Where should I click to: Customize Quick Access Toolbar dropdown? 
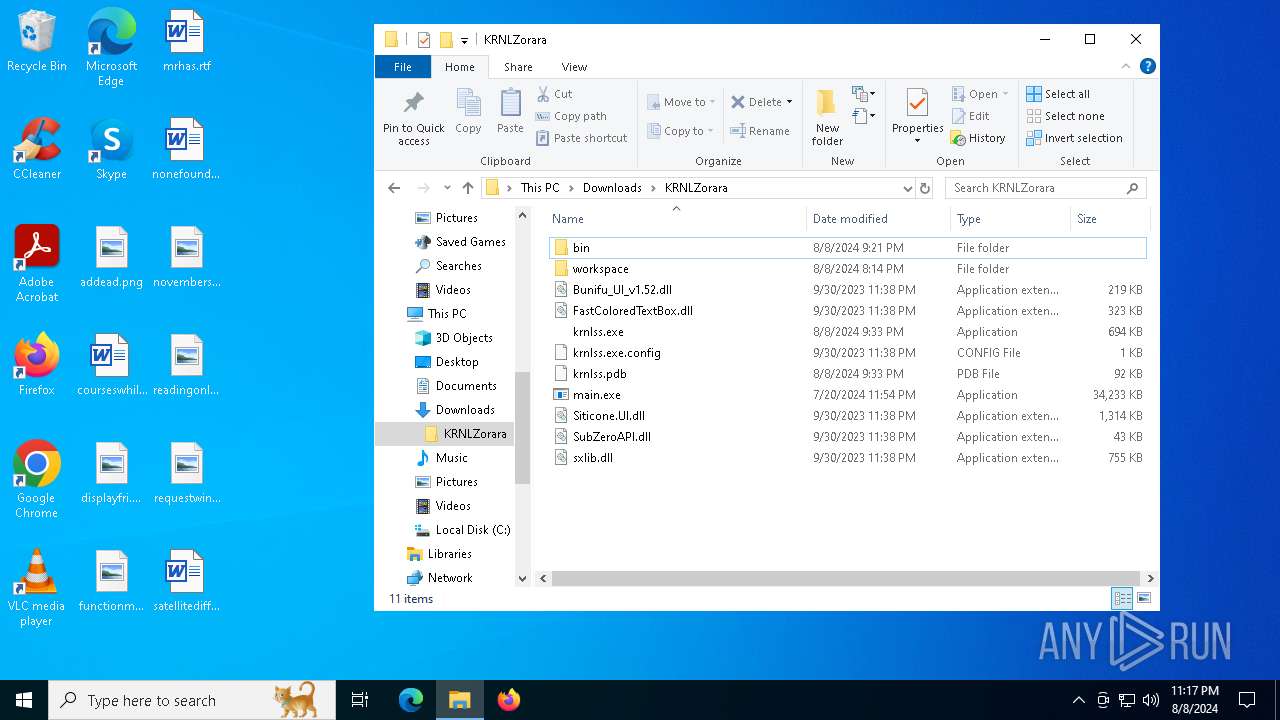pyautogui.click(x=464, y=40)
